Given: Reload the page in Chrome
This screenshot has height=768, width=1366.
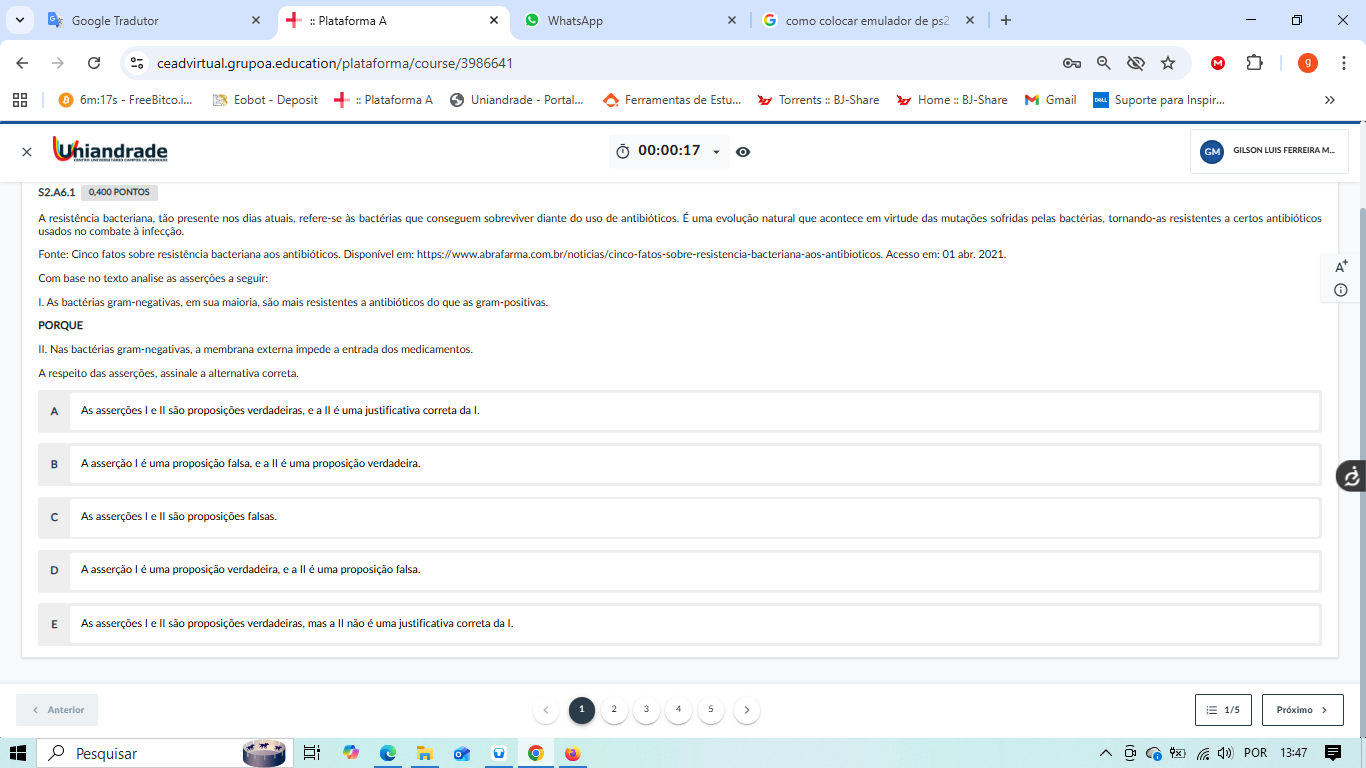Looking at the screenshot, I should (94, 63).
